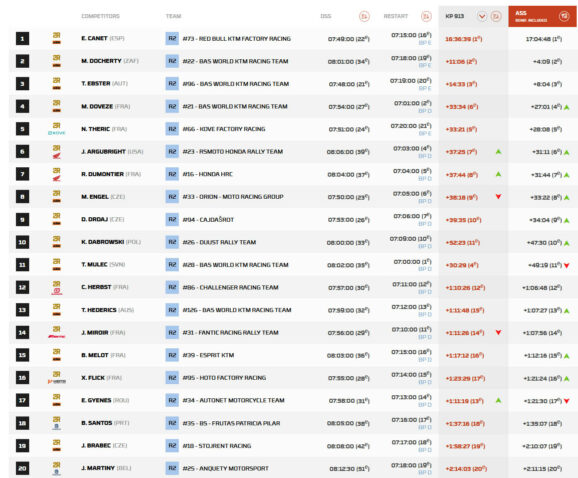
Task: Select the ASS Bonif. Included tab
Action: tap(542, 16)
